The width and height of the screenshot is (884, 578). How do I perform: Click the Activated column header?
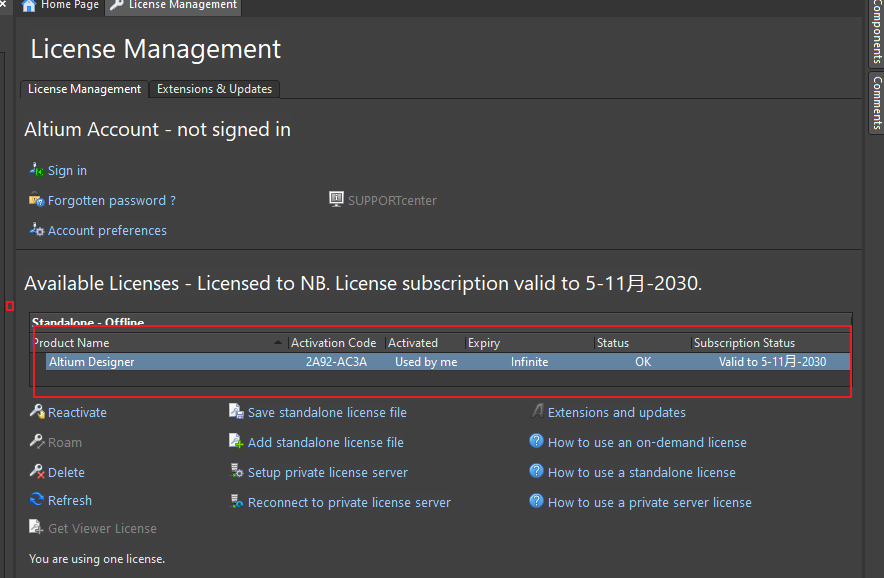(425, 343)
